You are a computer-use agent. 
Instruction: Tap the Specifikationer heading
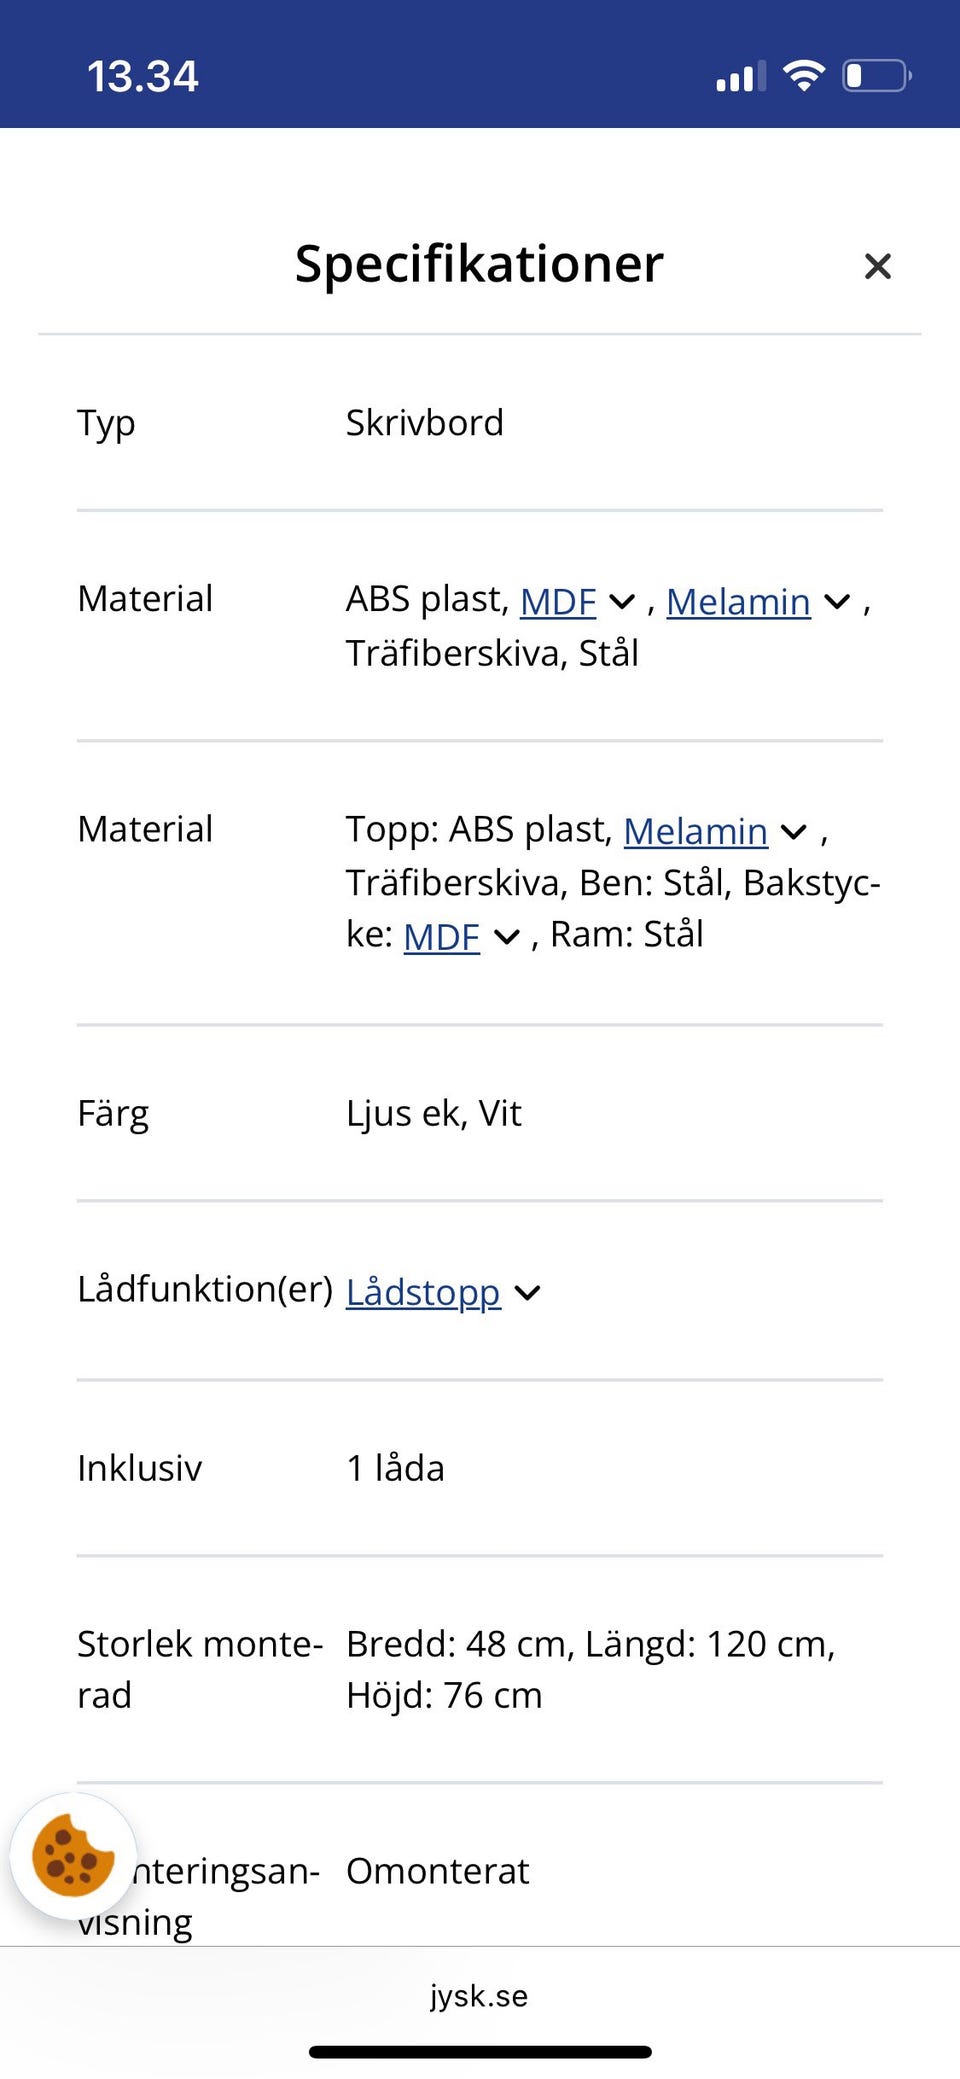479,264
